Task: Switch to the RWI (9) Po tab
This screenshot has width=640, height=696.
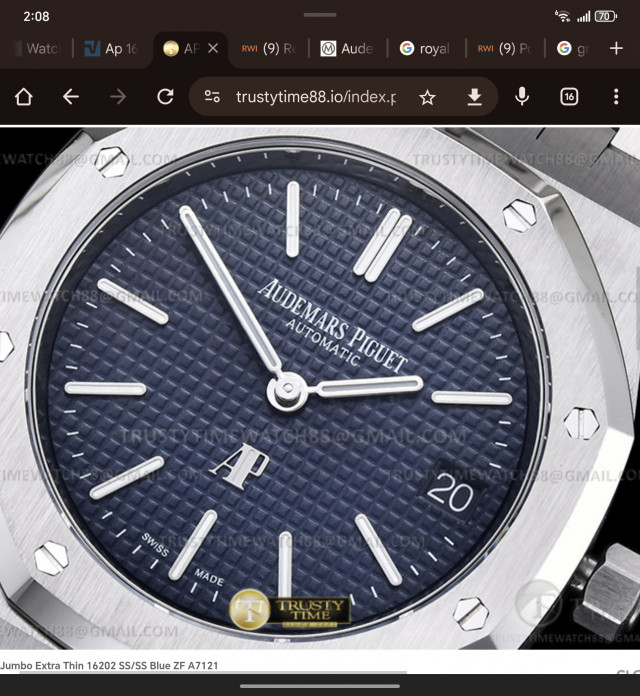Action: point(505,48)
